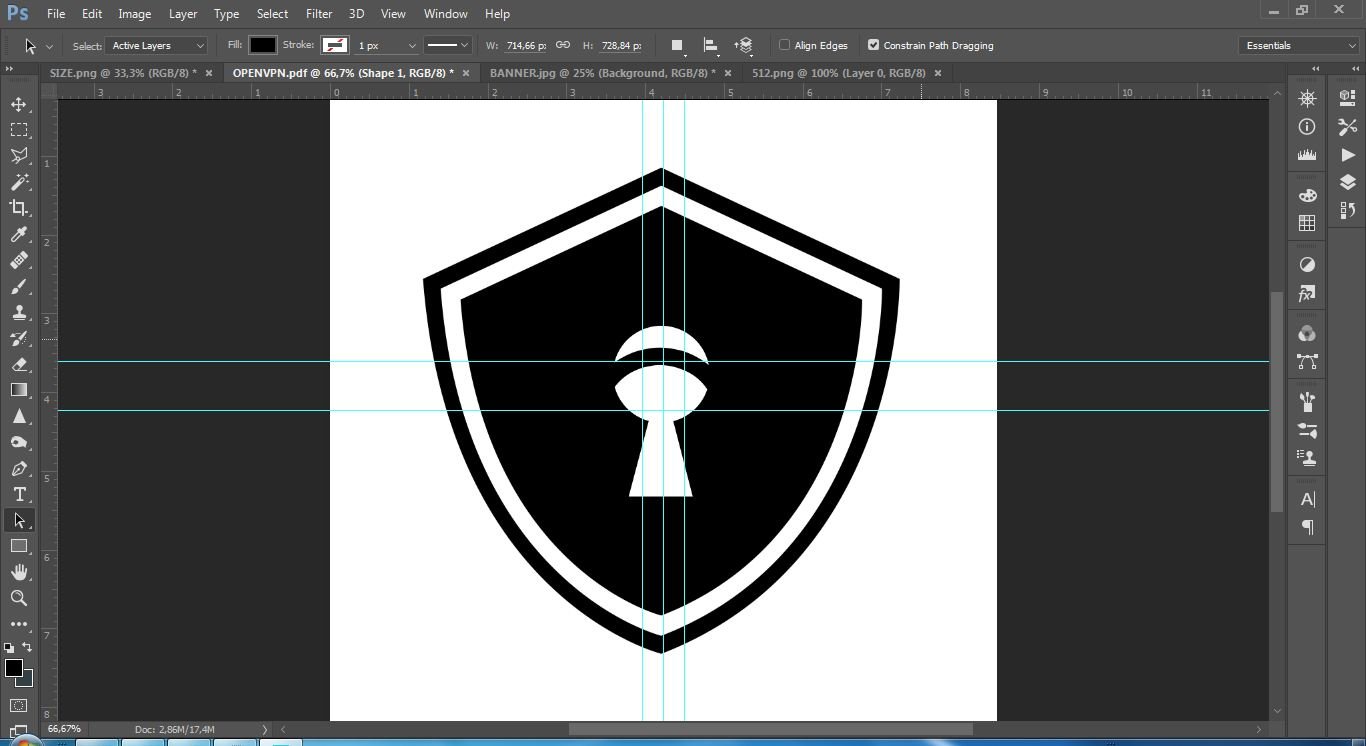Uncheck Constrain Path Dragging
Image resolution: width=1366 pixels, height=746 pixels.
pos(873,45)
